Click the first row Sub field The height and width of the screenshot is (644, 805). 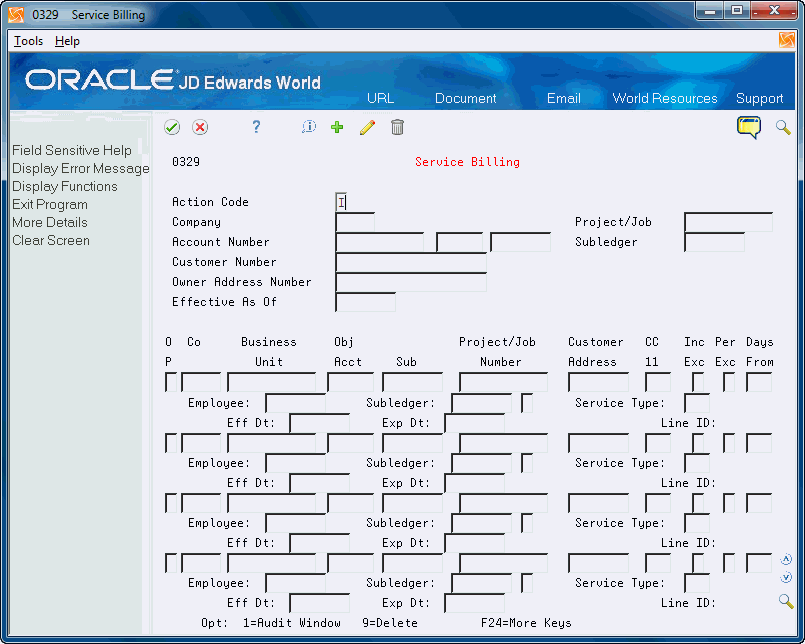(x=412, y=382)
